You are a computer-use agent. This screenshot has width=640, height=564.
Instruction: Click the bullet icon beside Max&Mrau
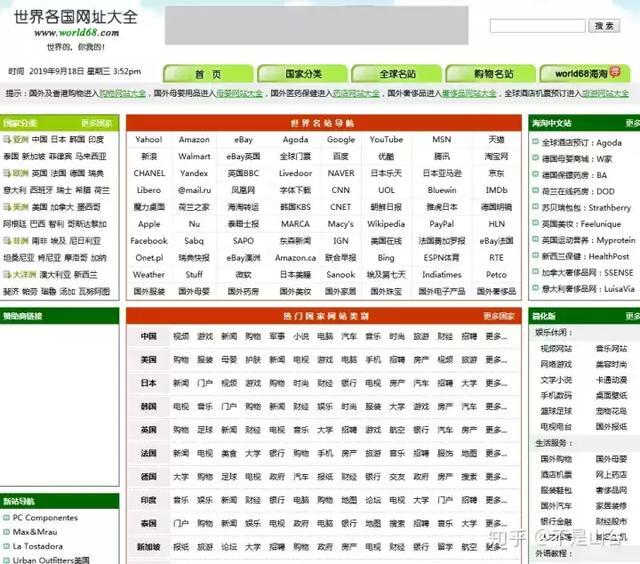pyautogui.click(x=6, y=532)
